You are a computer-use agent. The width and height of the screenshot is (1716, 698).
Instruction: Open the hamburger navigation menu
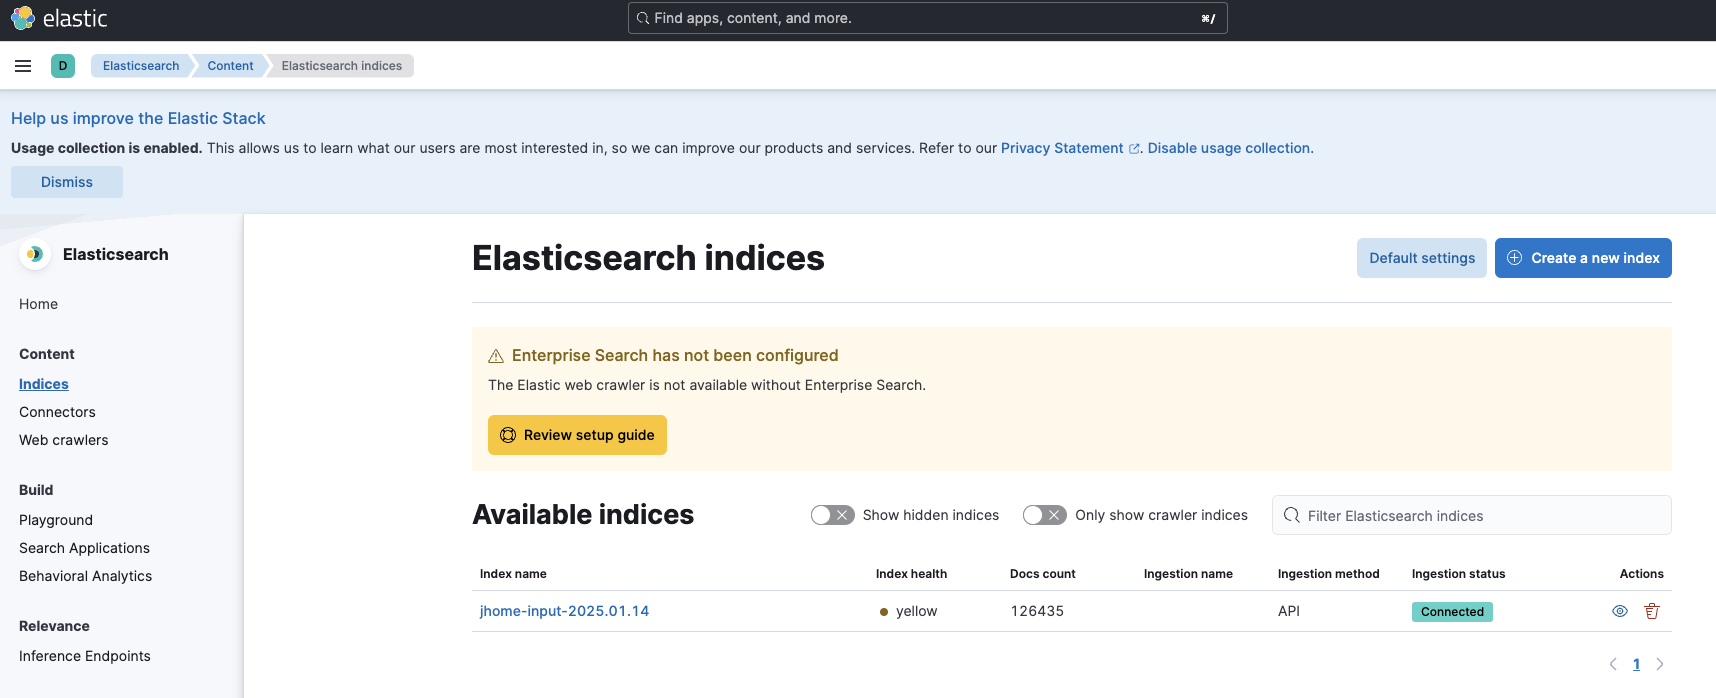23,66
